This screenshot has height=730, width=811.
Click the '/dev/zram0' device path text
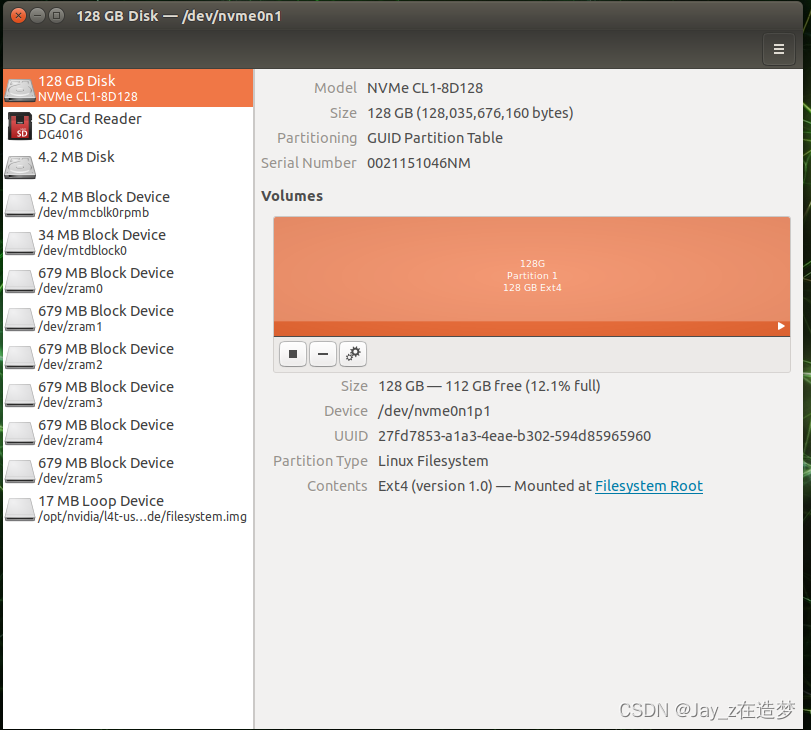coord(70,289)
